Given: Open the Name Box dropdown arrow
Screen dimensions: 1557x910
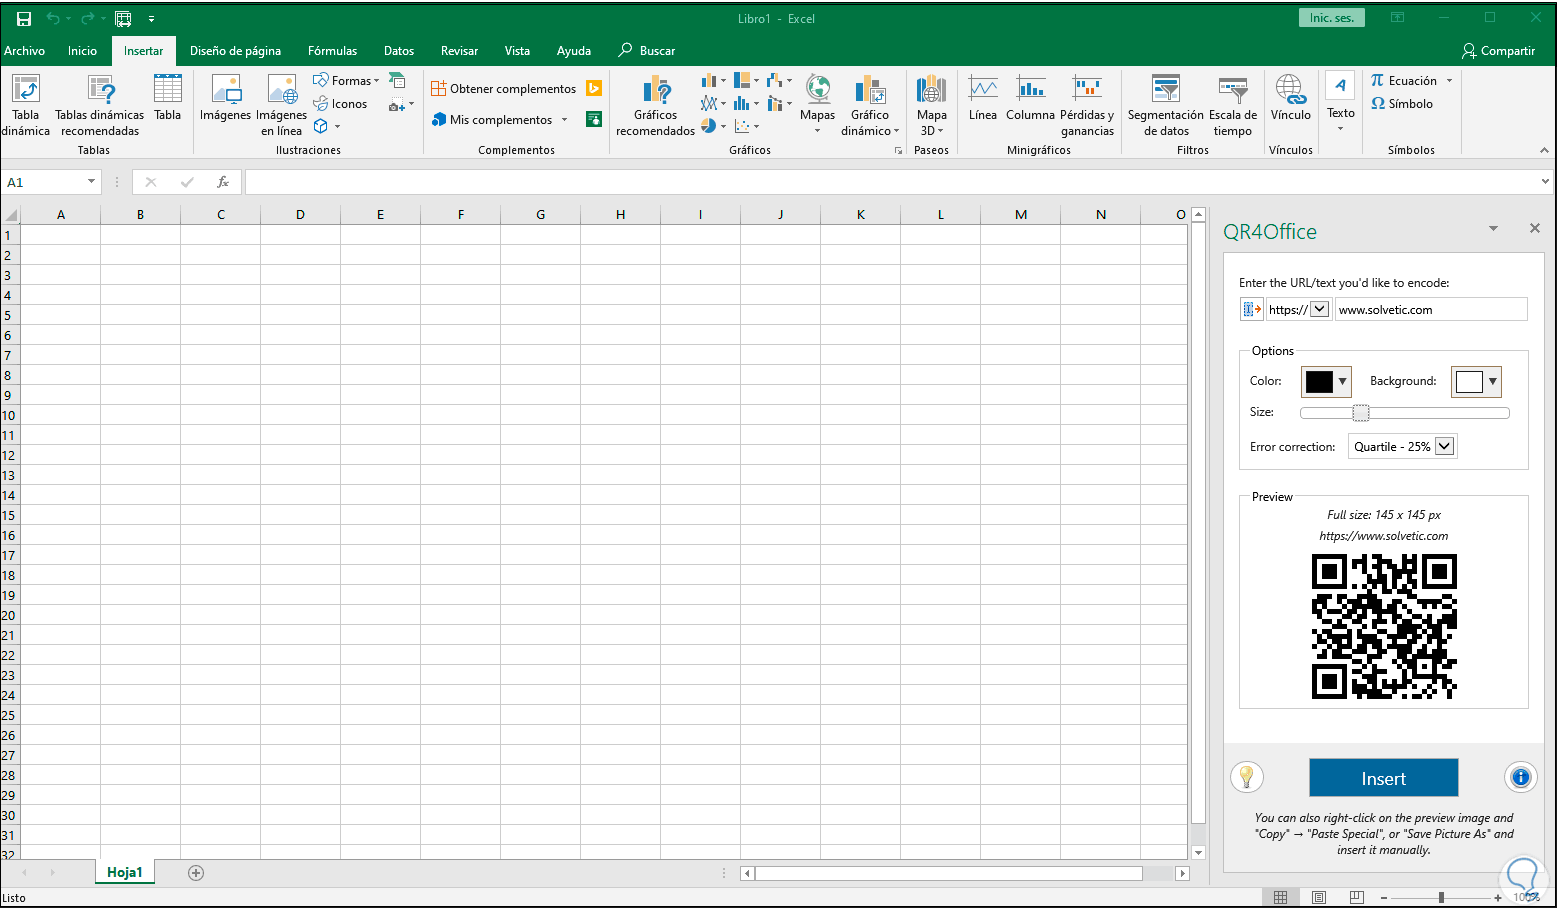Looking at the screenshot, I should (91, 182).
